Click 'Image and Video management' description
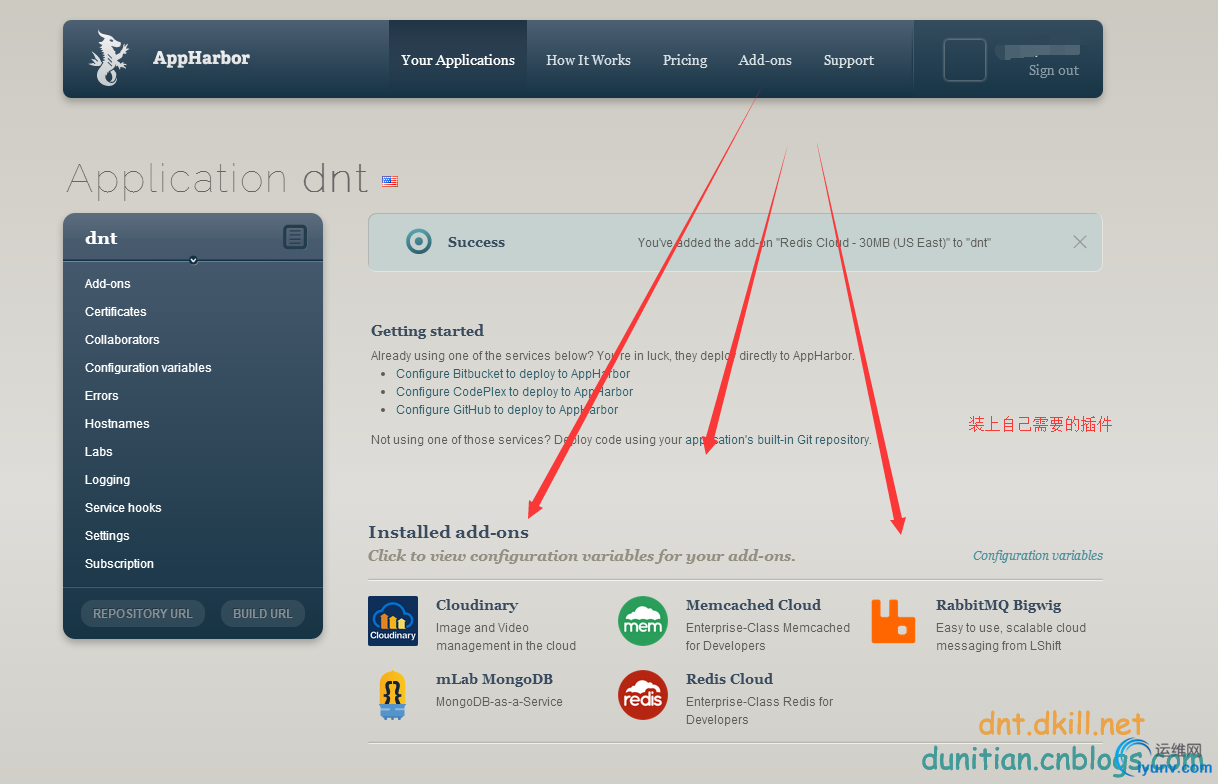1218x784 pixels. (x=506, y=637)
